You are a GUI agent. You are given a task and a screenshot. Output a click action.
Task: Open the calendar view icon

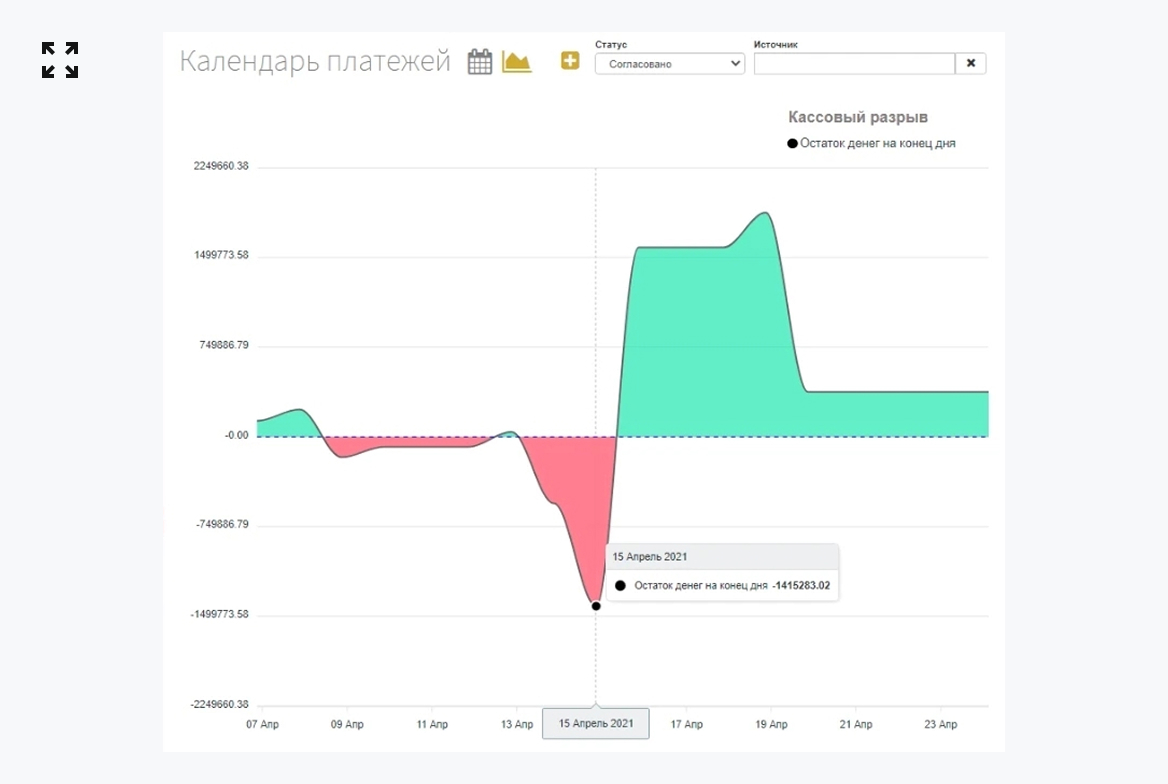tap(480, 61)
